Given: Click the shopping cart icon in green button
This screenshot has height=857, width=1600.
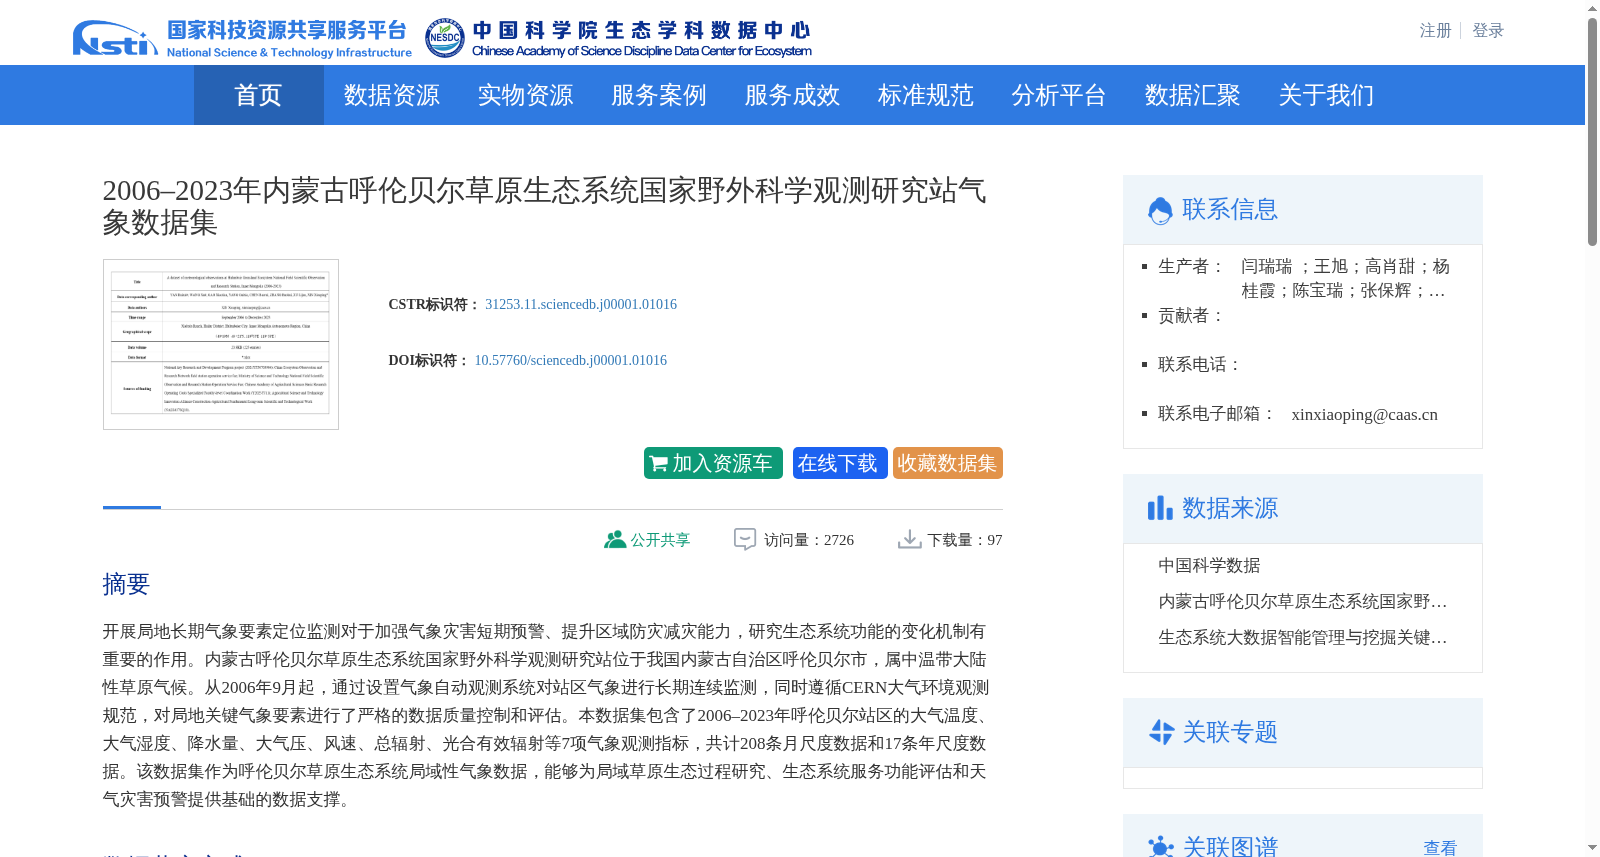Looking at the screenshot, I should pyautogui.click(x=658, y=464).
